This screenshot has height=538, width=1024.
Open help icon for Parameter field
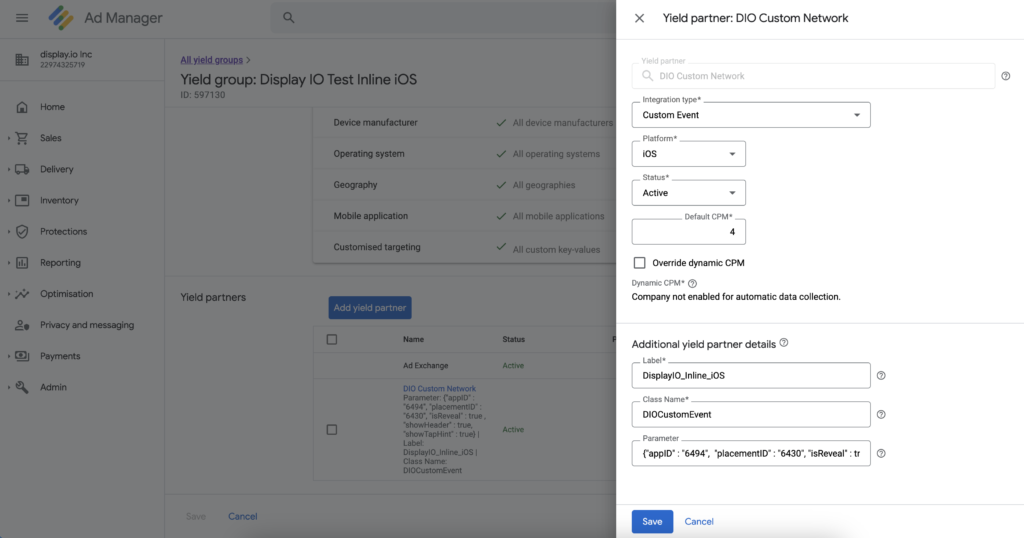(881, 453)
